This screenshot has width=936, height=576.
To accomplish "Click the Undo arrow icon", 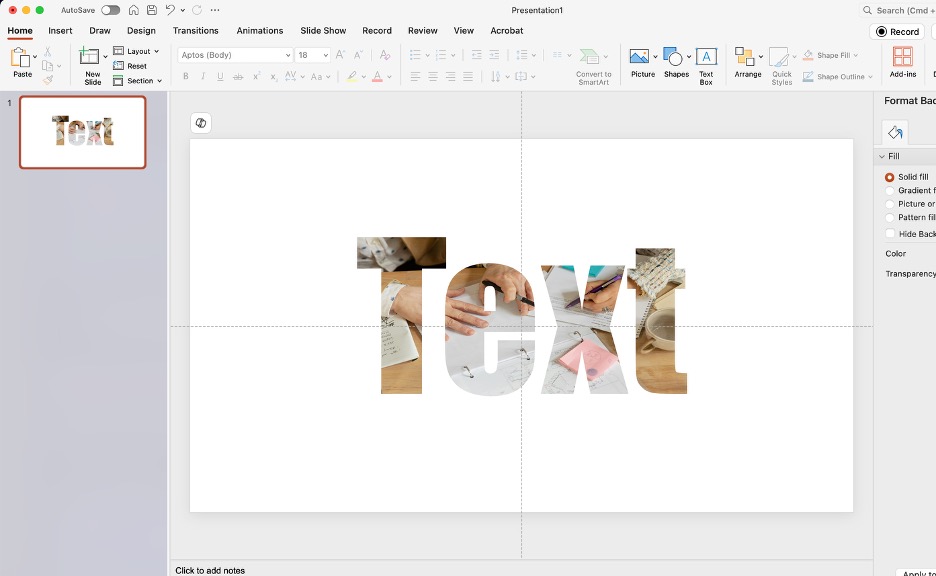I will tap(170, 10).
